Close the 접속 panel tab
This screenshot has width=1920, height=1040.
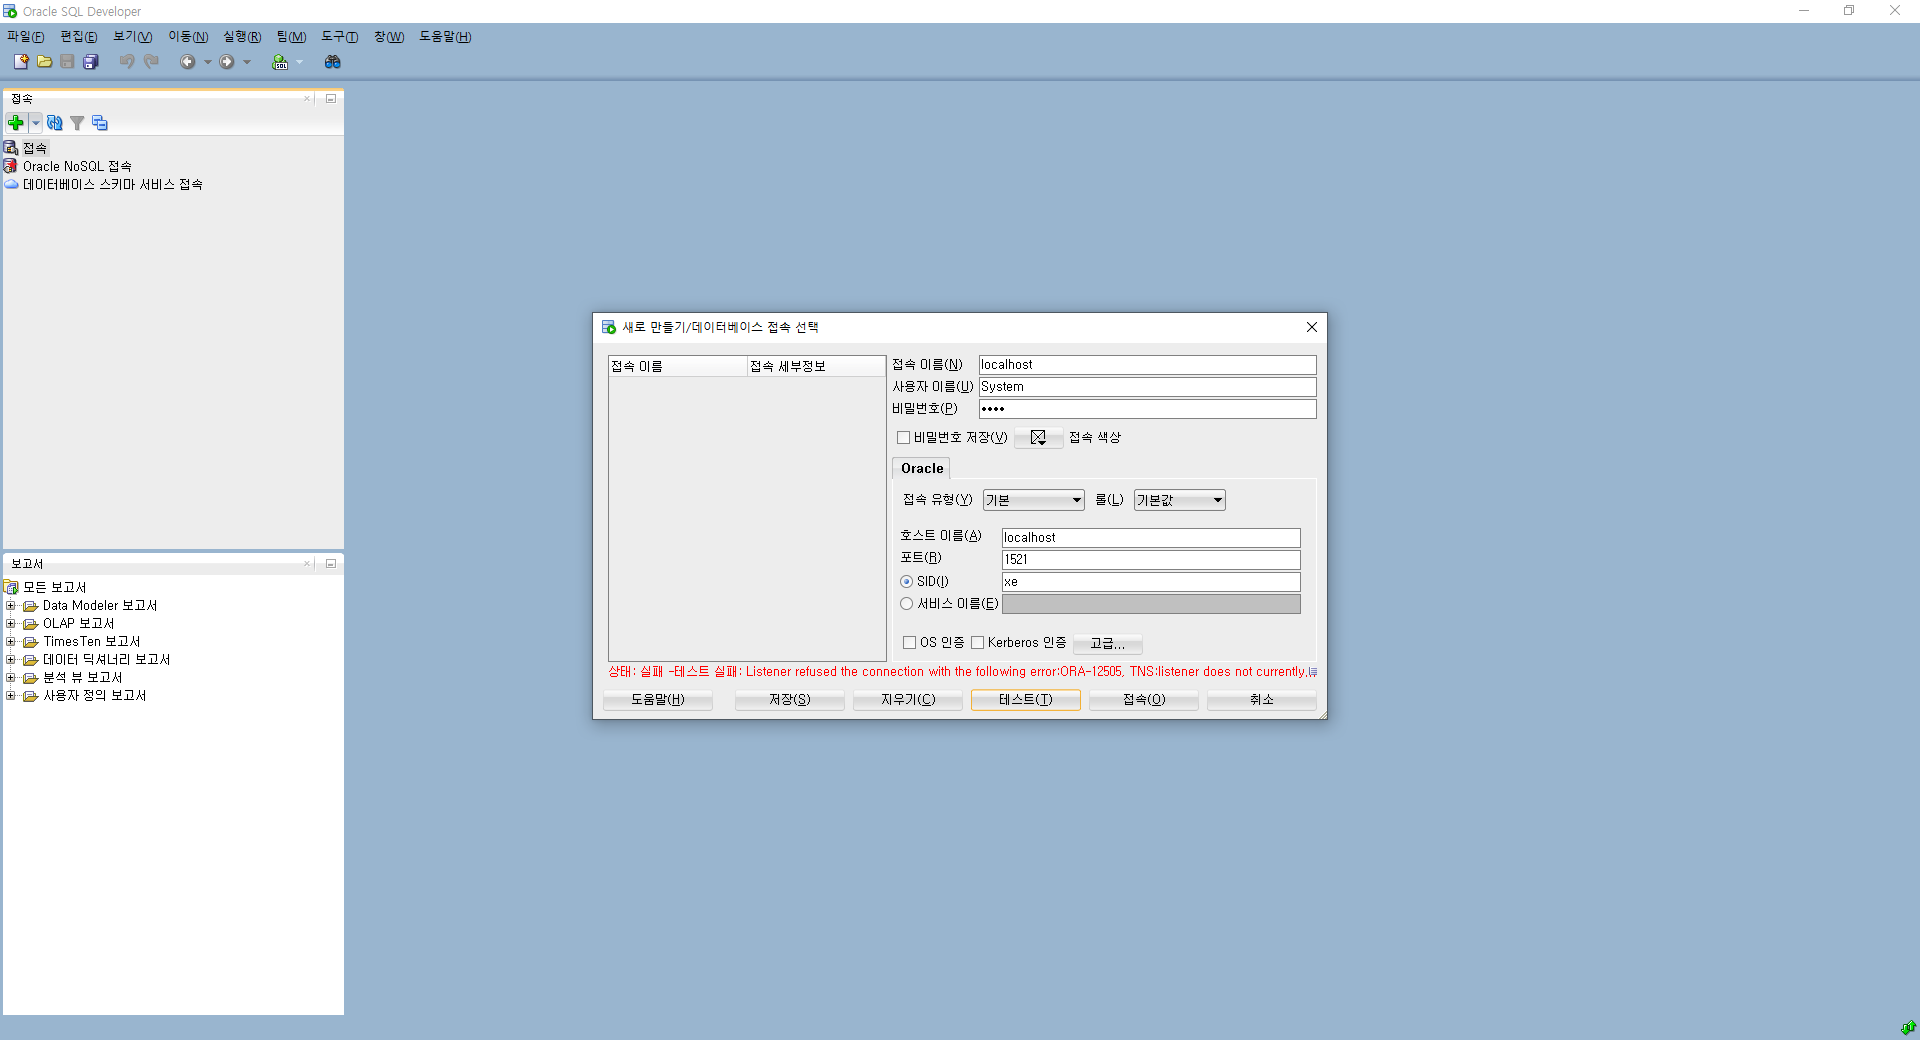tap(307, 98)
